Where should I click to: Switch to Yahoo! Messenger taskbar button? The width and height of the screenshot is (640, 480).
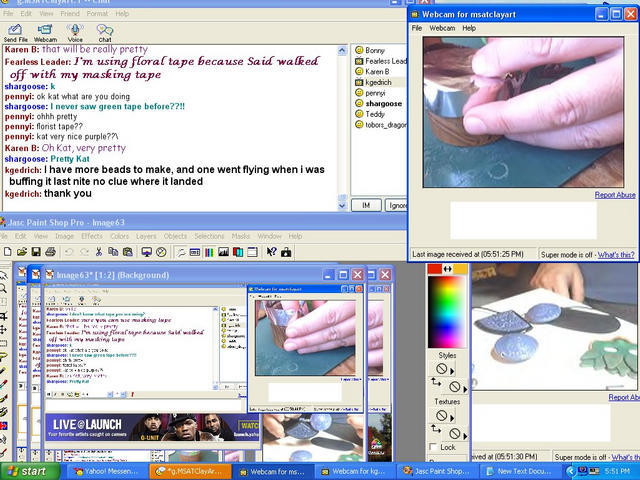pyautogui.click(x=106, y=471)
